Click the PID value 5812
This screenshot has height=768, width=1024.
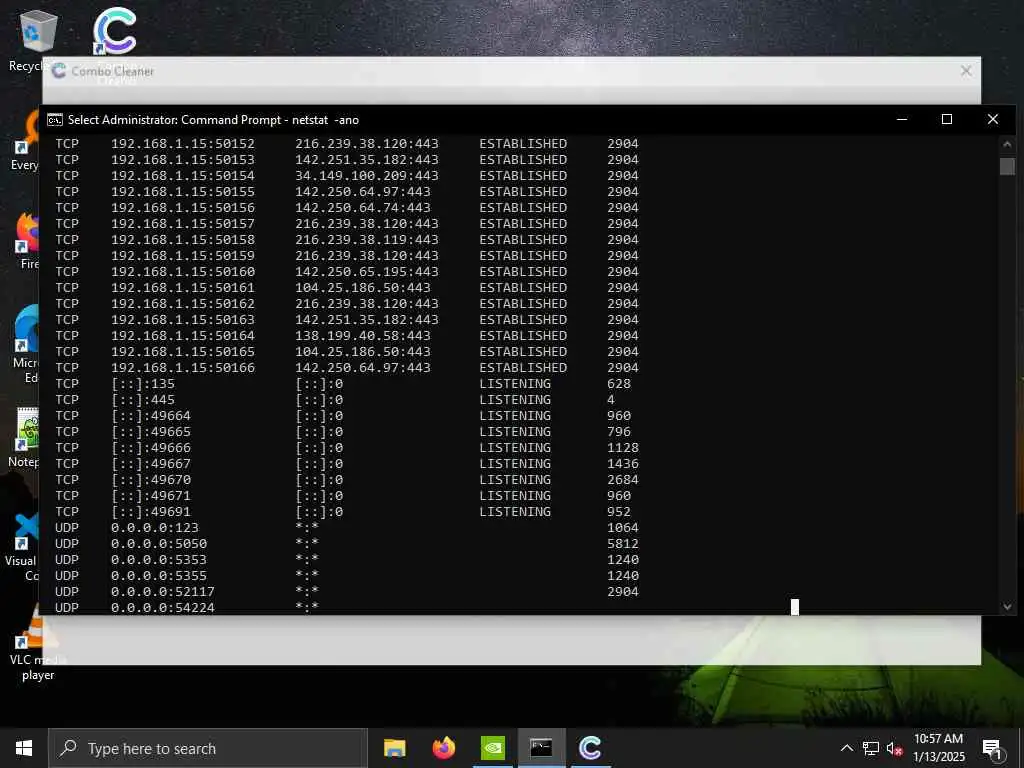click(x=623, y=543)
